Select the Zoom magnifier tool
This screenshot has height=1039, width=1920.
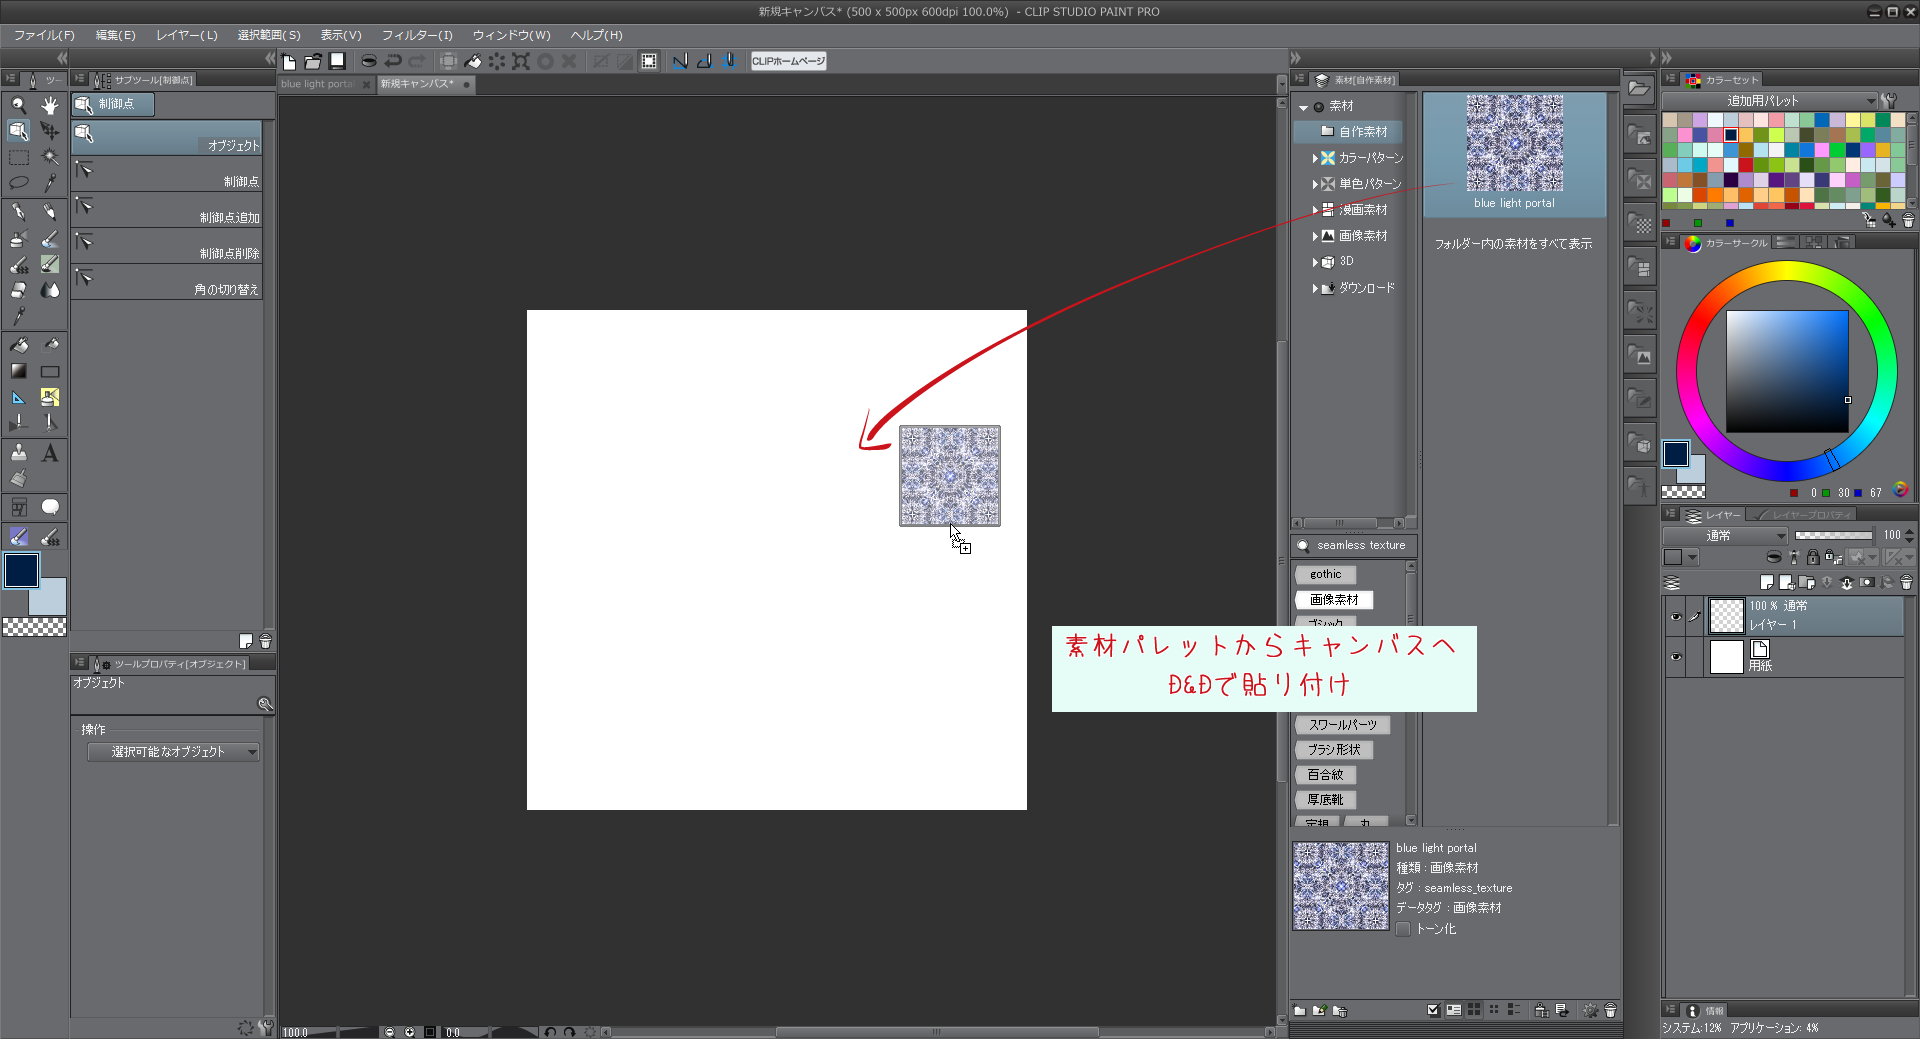[18, 105]
